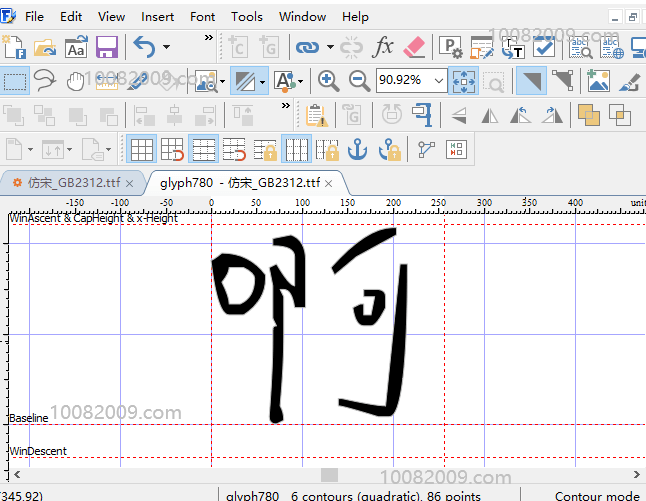
Task: Open the Tools menu
Action: coord(246,16)
